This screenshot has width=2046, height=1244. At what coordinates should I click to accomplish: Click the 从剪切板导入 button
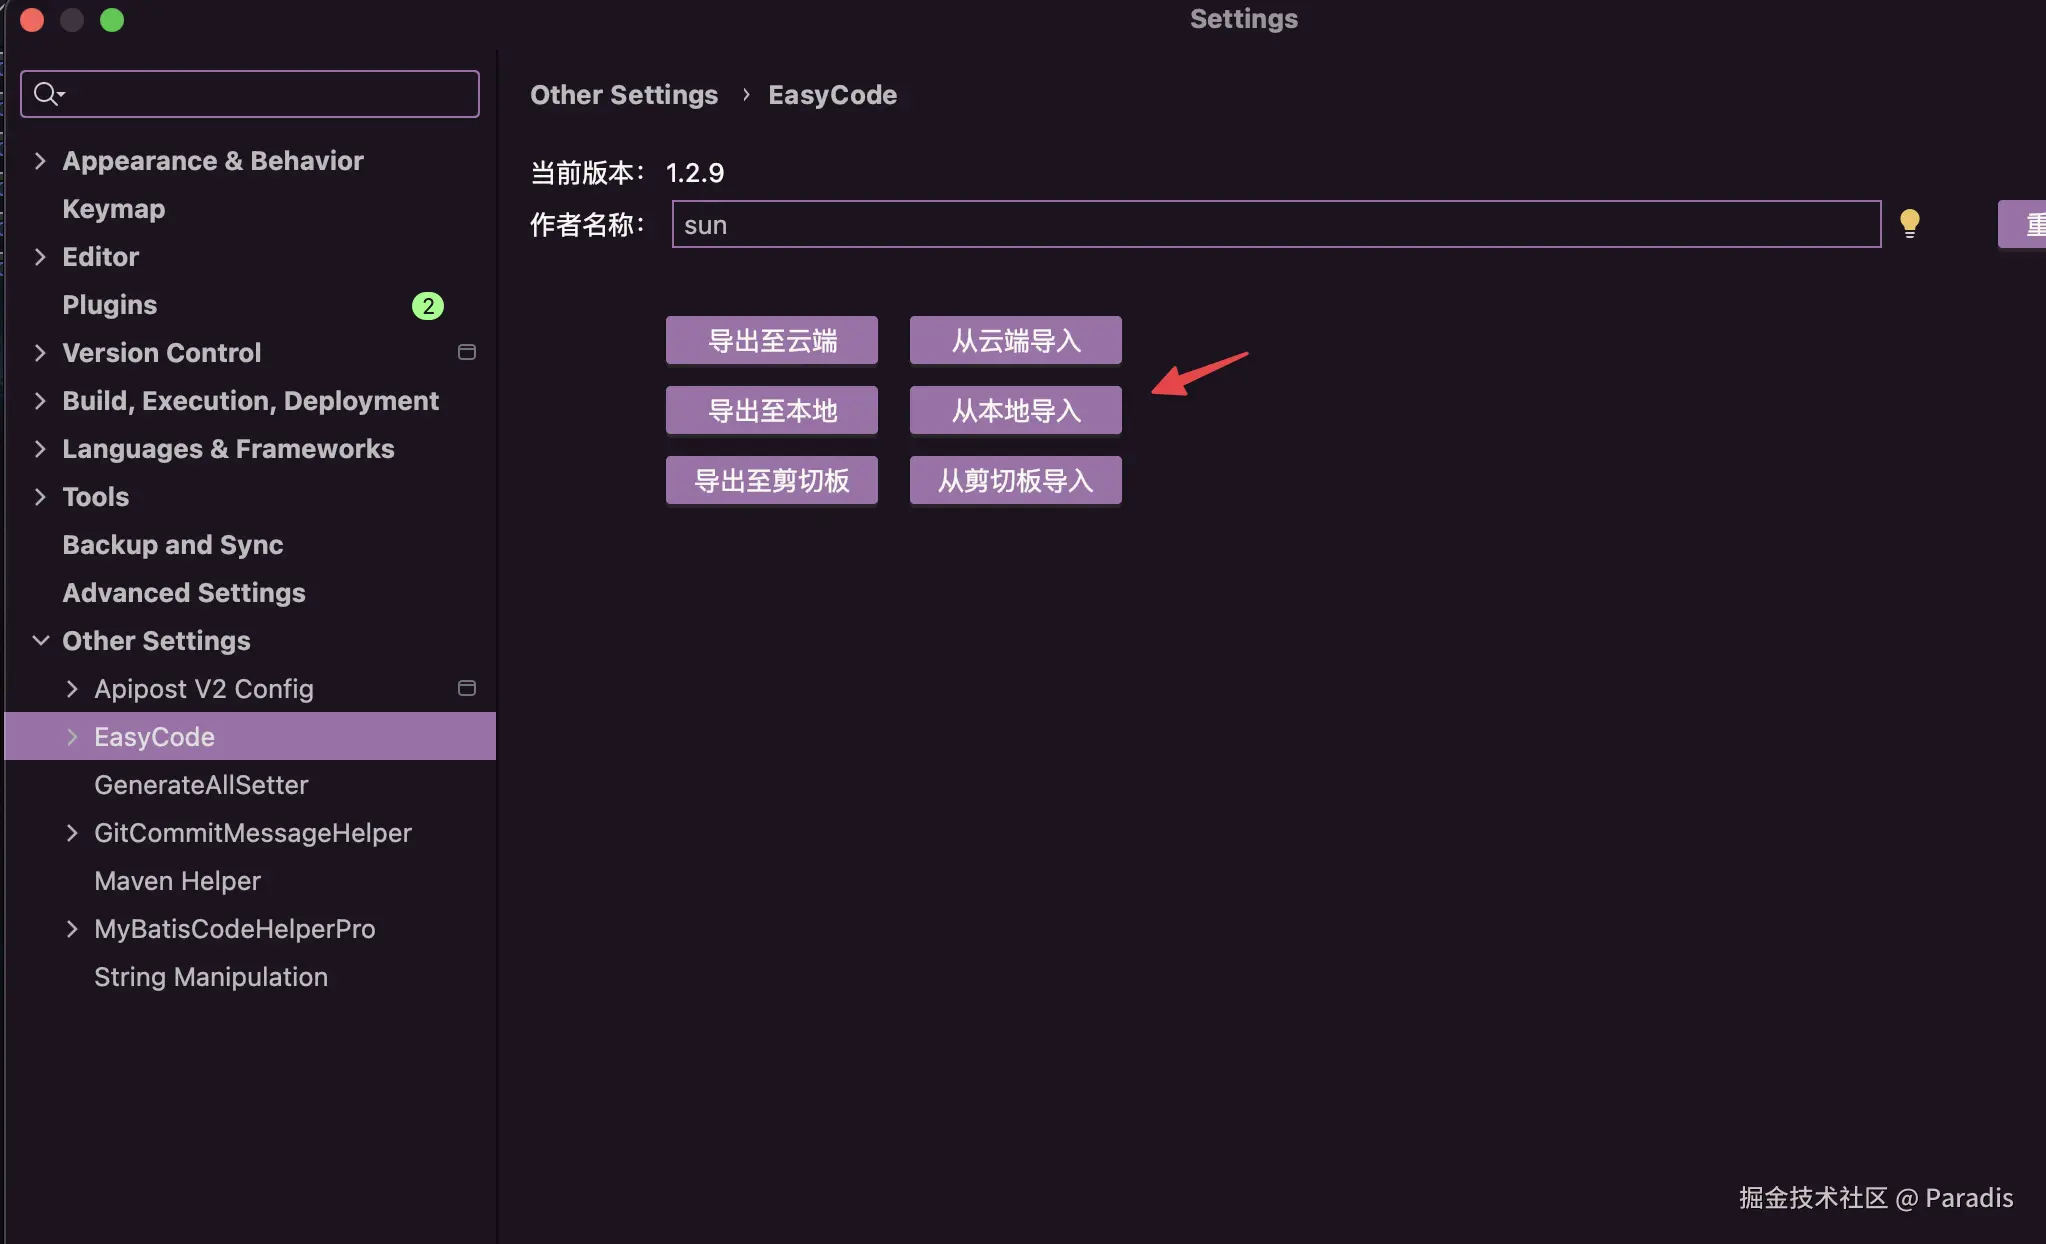click(x=1014, y=480)
